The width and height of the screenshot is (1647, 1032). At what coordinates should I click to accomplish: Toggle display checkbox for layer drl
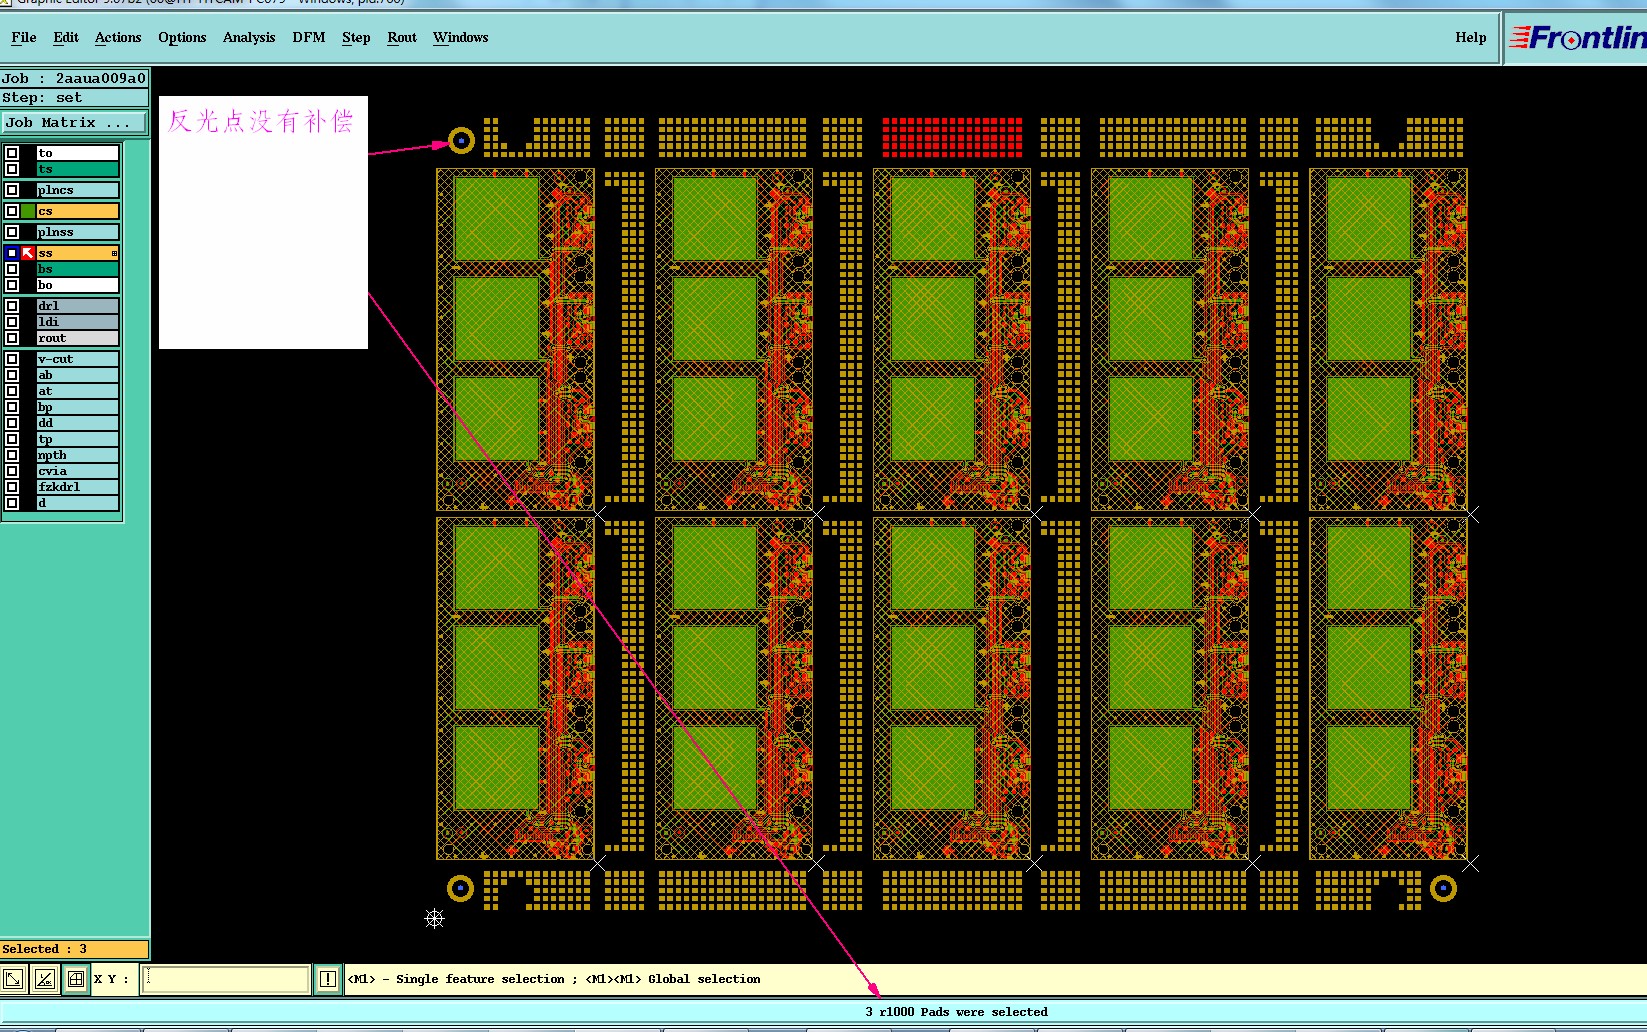pyautogui.click(x=12, y=306)
